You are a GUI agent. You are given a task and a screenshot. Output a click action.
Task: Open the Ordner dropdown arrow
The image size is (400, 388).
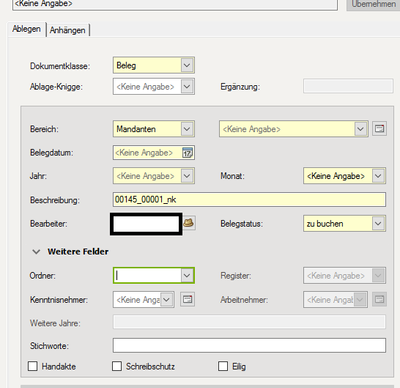pyautogui.click(x=187, y=275)
